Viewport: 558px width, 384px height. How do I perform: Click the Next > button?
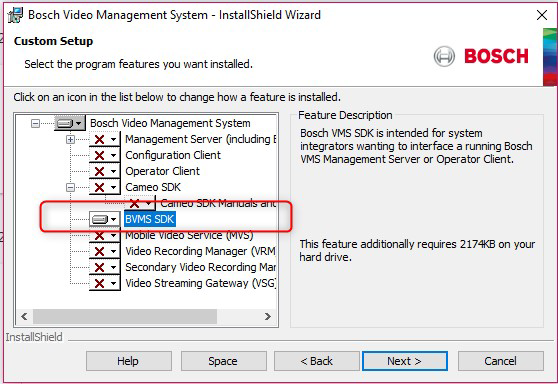click(405, 361)
